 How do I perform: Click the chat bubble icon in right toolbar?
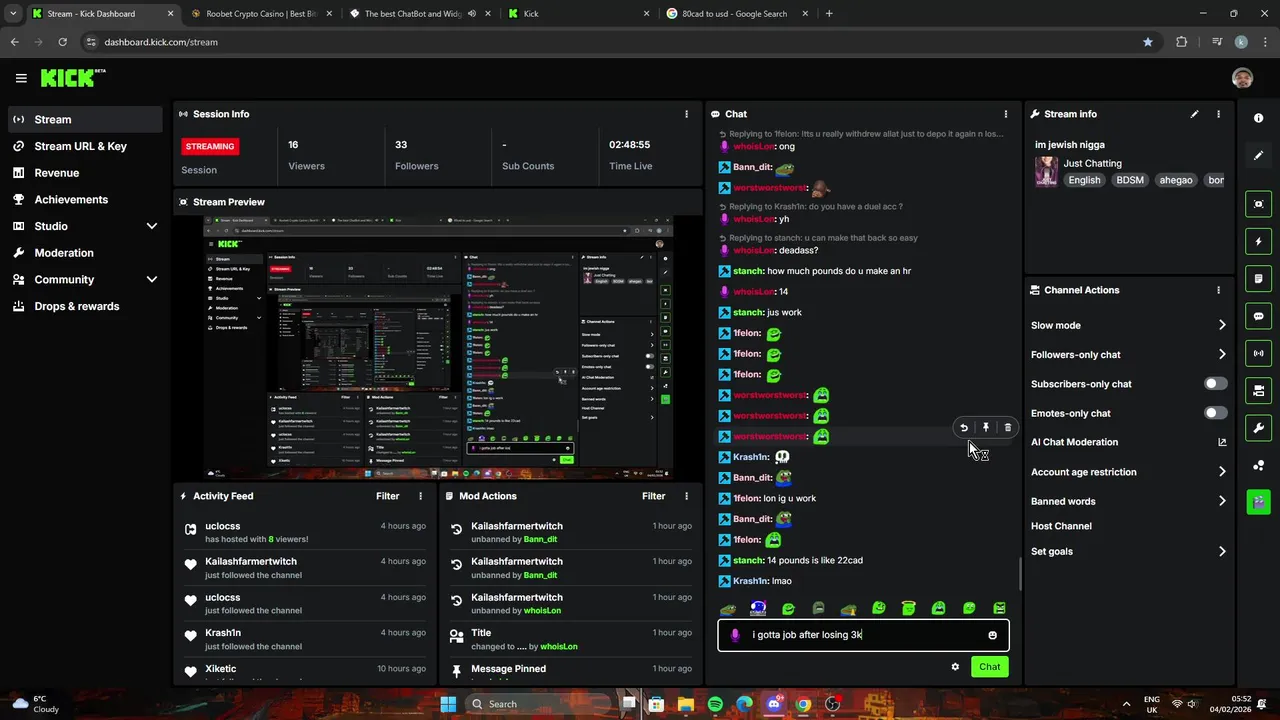(1258, 316)
